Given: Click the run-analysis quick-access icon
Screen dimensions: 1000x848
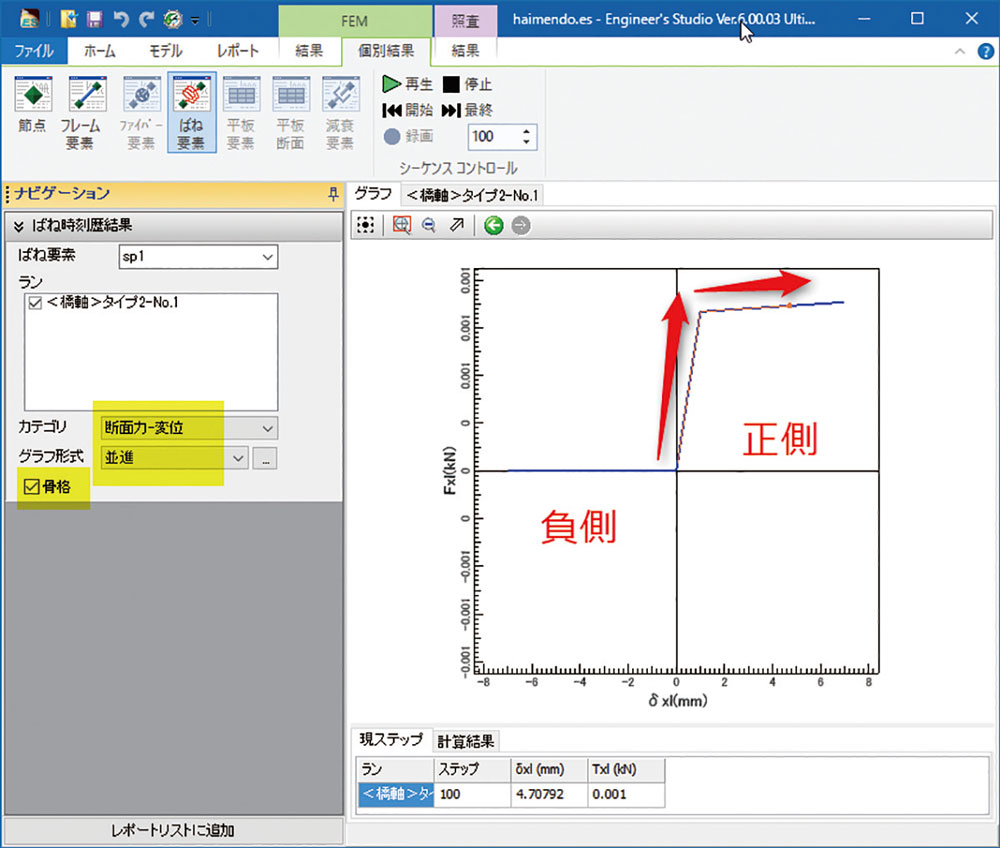Looking at the screenshot, I should click(x=172, y=19).
